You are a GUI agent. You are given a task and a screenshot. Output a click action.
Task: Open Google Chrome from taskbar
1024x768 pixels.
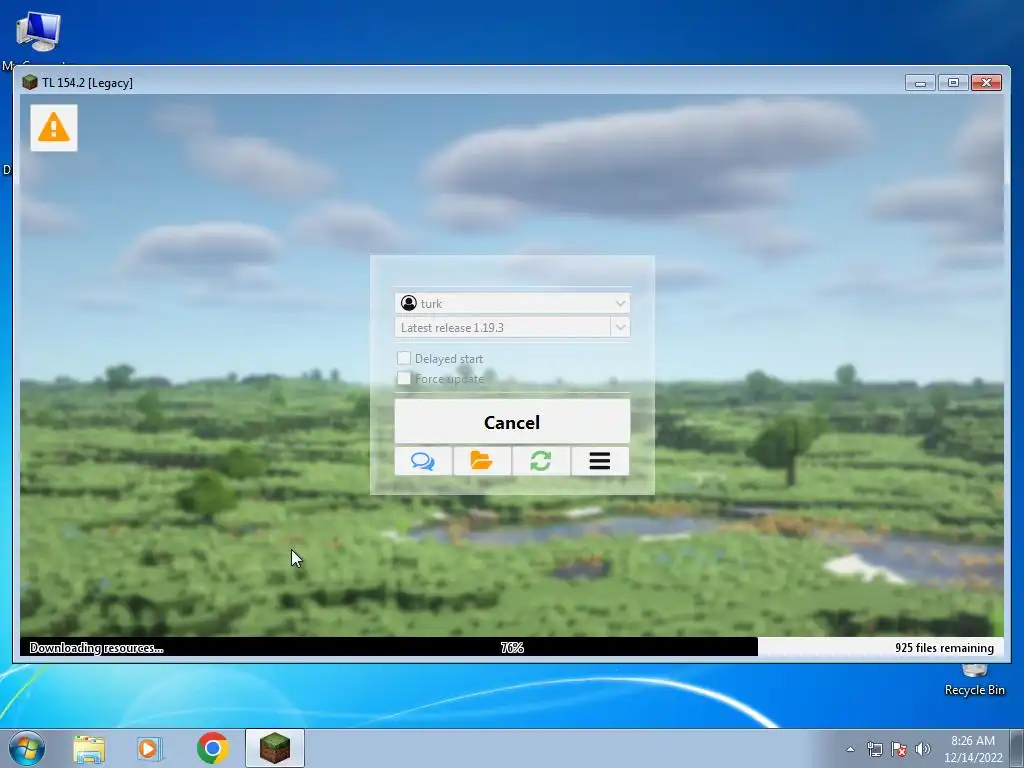(212, 748)
